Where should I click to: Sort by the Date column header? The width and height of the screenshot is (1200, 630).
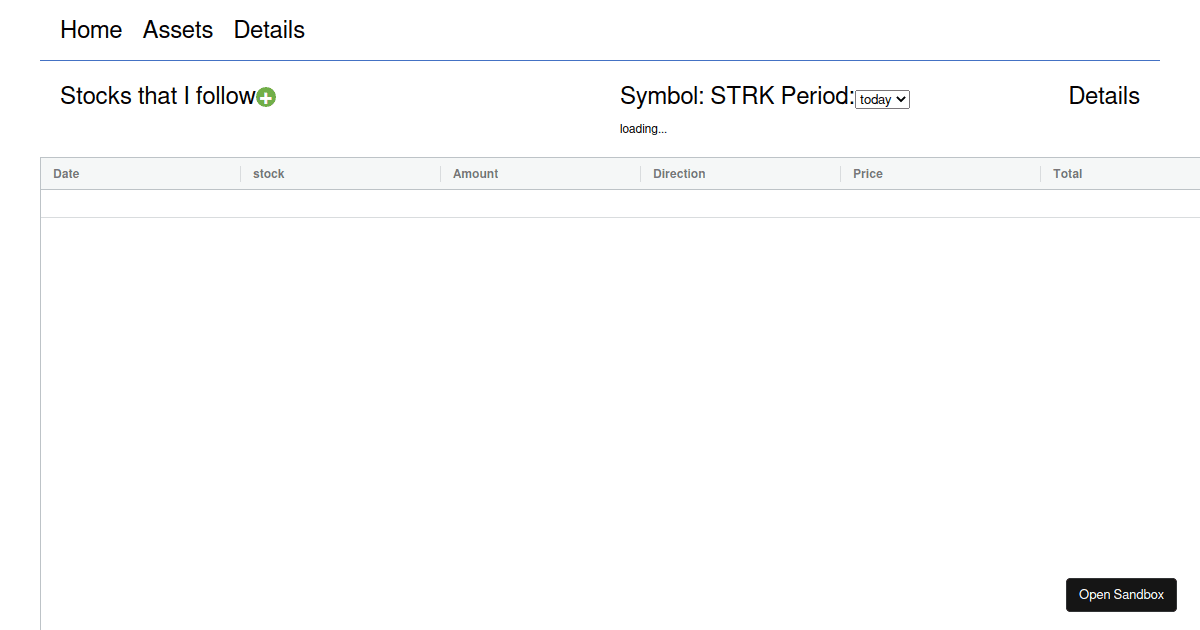66,174
